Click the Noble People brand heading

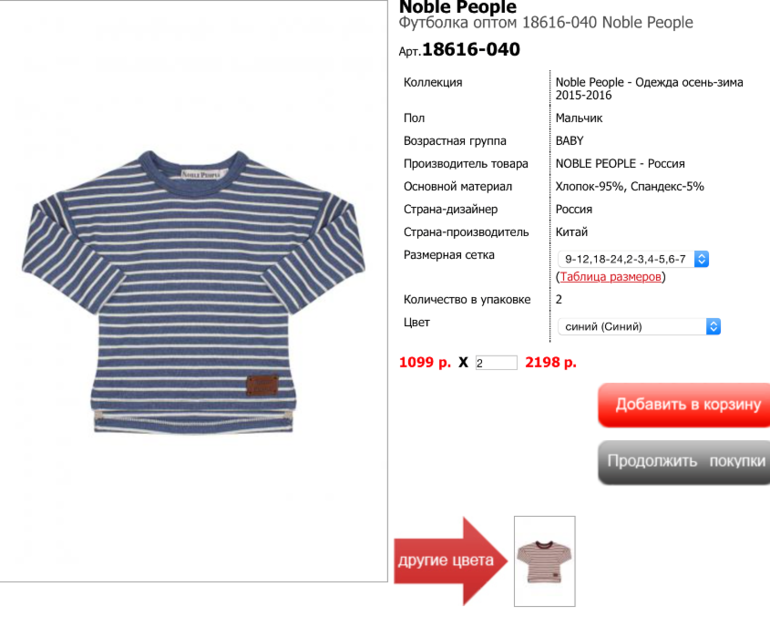coord(458,7)
